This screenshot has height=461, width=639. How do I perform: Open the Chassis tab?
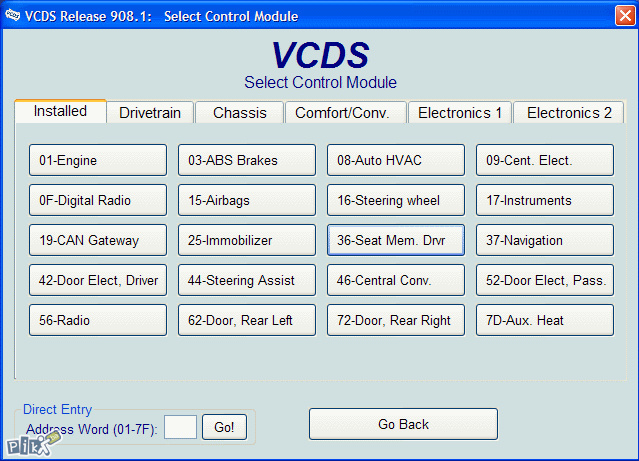(240, 112)
